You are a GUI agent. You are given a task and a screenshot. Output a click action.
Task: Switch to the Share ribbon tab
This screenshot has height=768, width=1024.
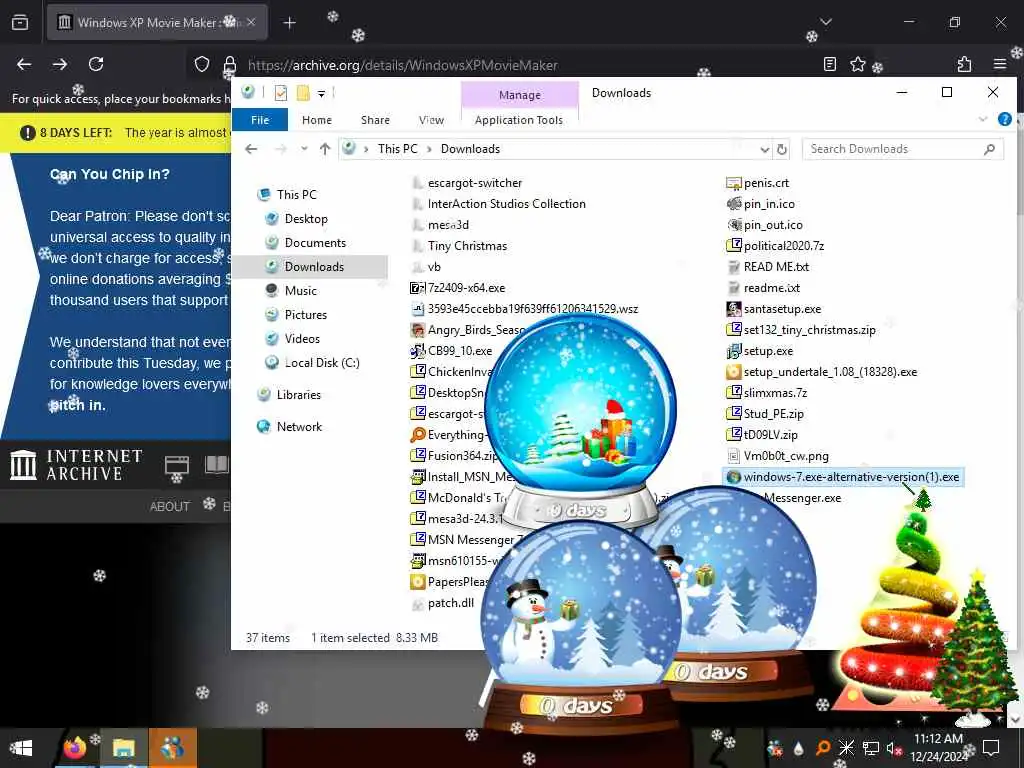375,120
